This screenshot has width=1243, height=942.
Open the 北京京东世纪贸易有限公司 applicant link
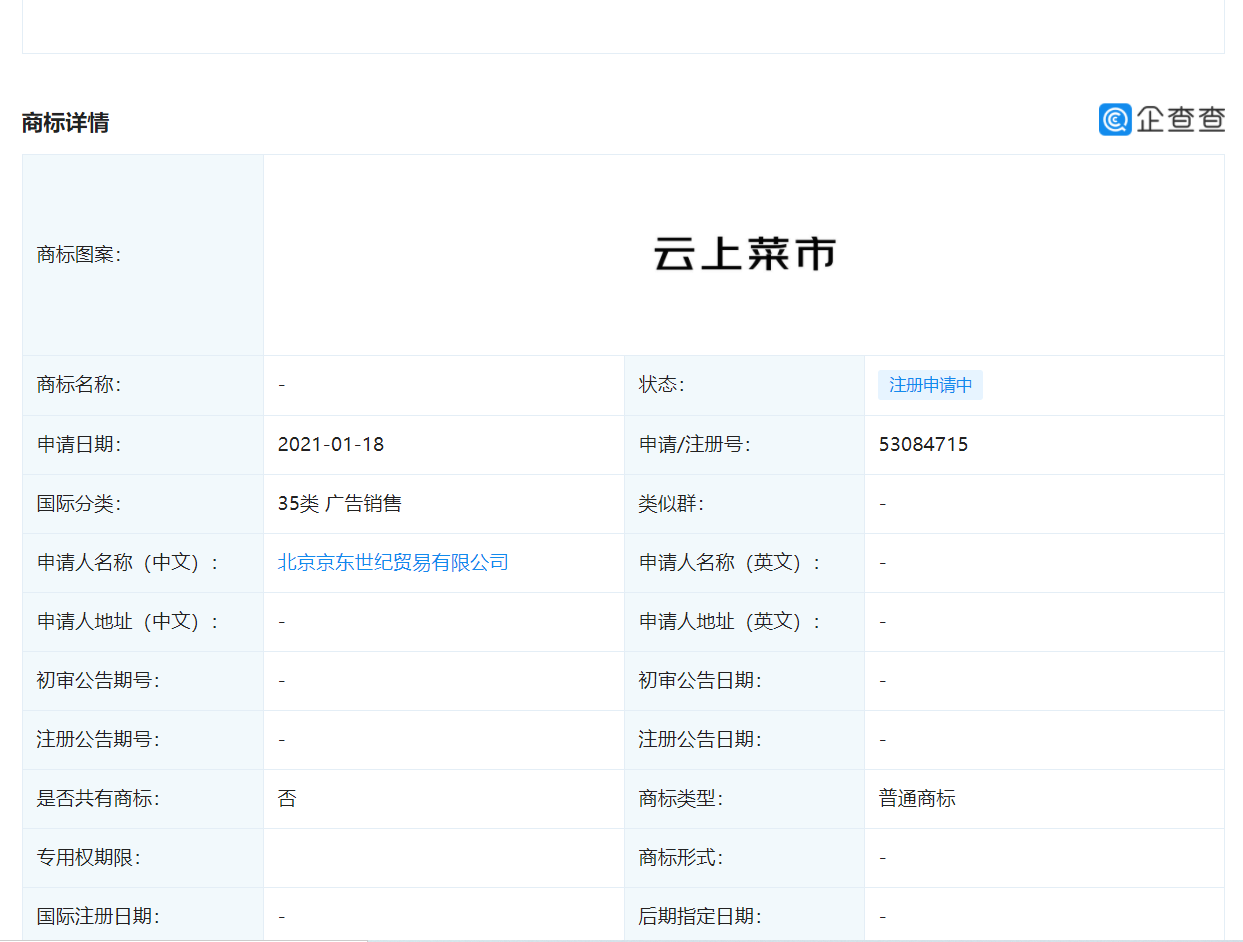click(393, 563)
